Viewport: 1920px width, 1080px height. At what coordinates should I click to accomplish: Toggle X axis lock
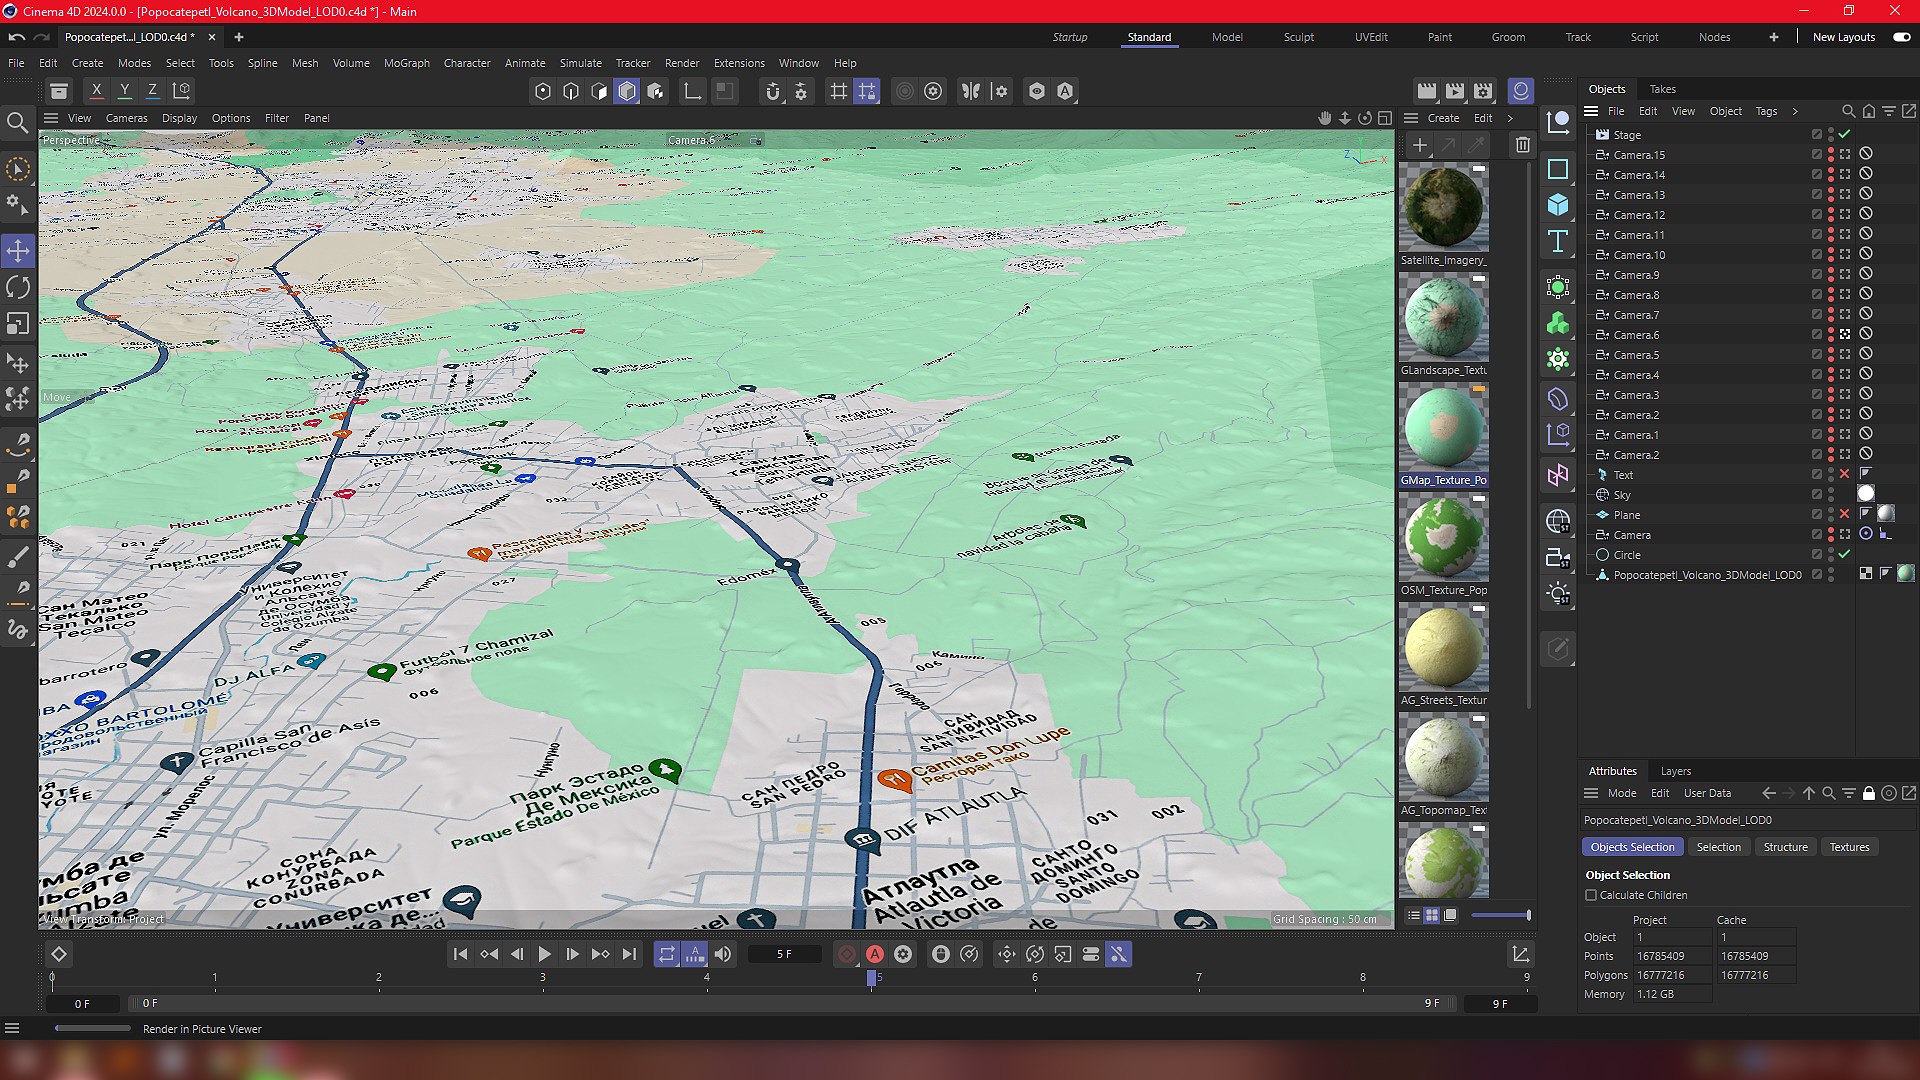pos(97,91)
